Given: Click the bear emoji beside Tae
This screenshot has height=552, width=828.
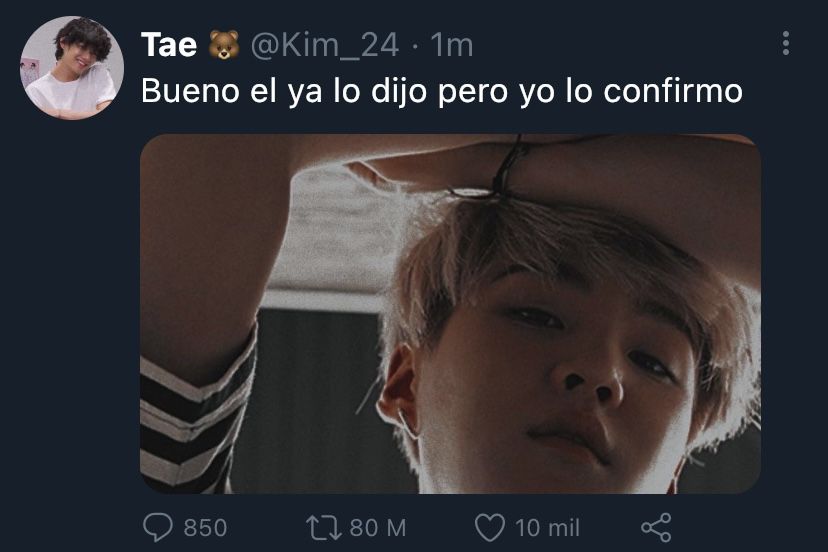Looking at the screenshot, I should 223,44.
